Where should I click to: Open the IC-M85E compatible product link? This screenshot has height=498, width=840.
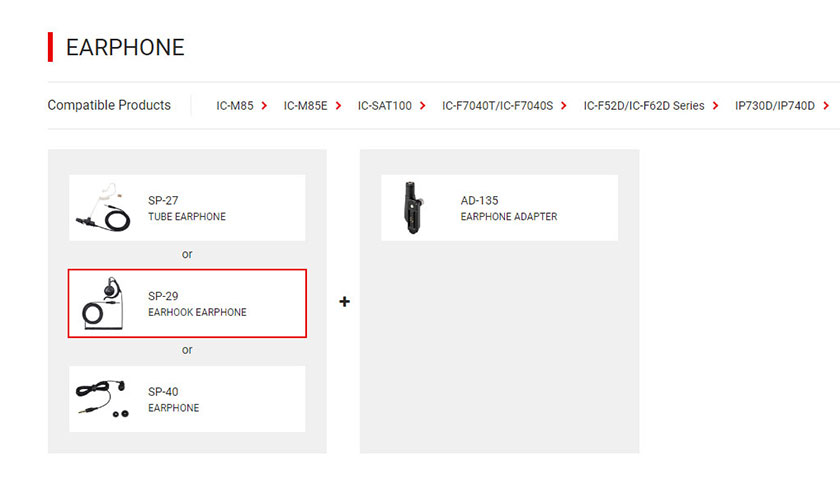point(305,106)
